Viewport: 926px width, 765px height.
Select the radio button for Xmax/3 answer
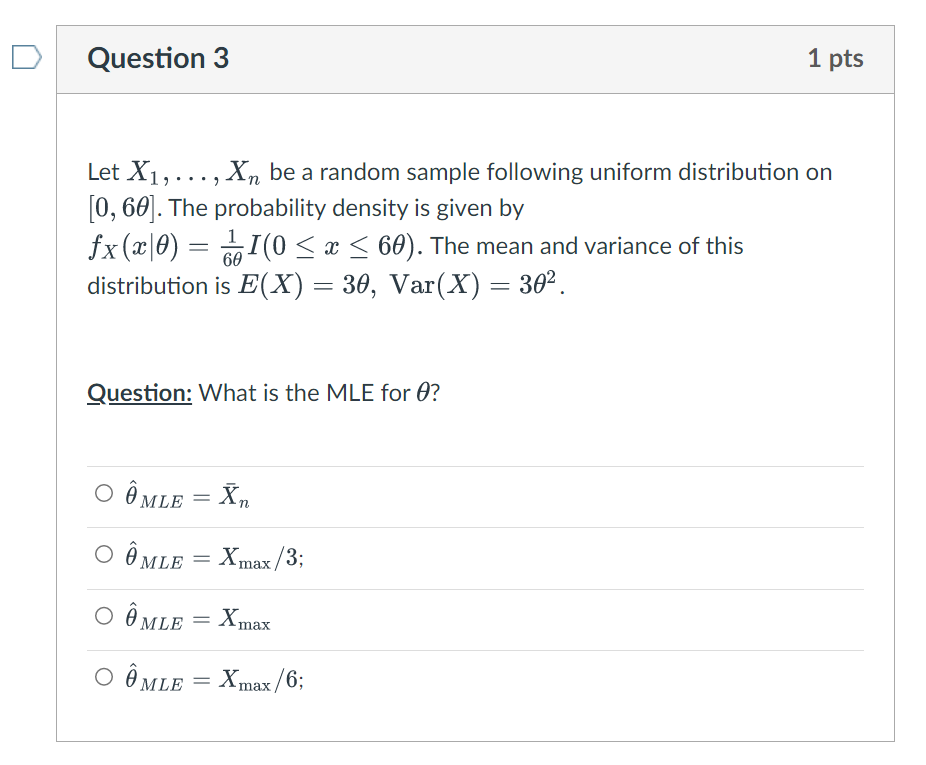coord(103,554)
